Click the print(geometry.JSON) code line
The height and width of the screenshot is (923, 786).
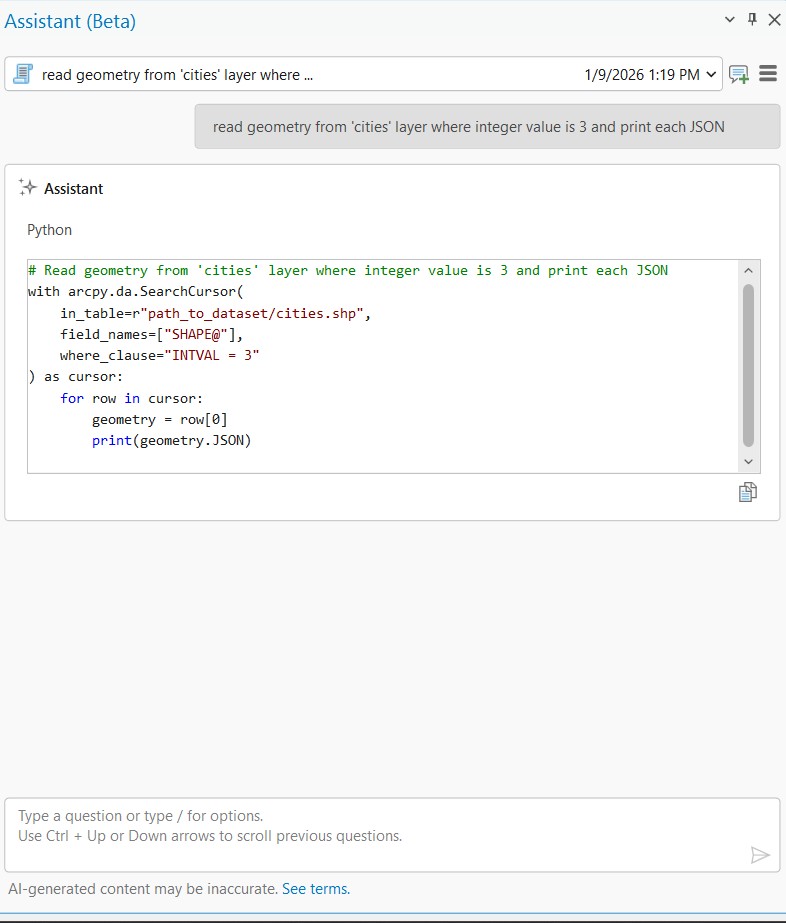pos(171,440)
